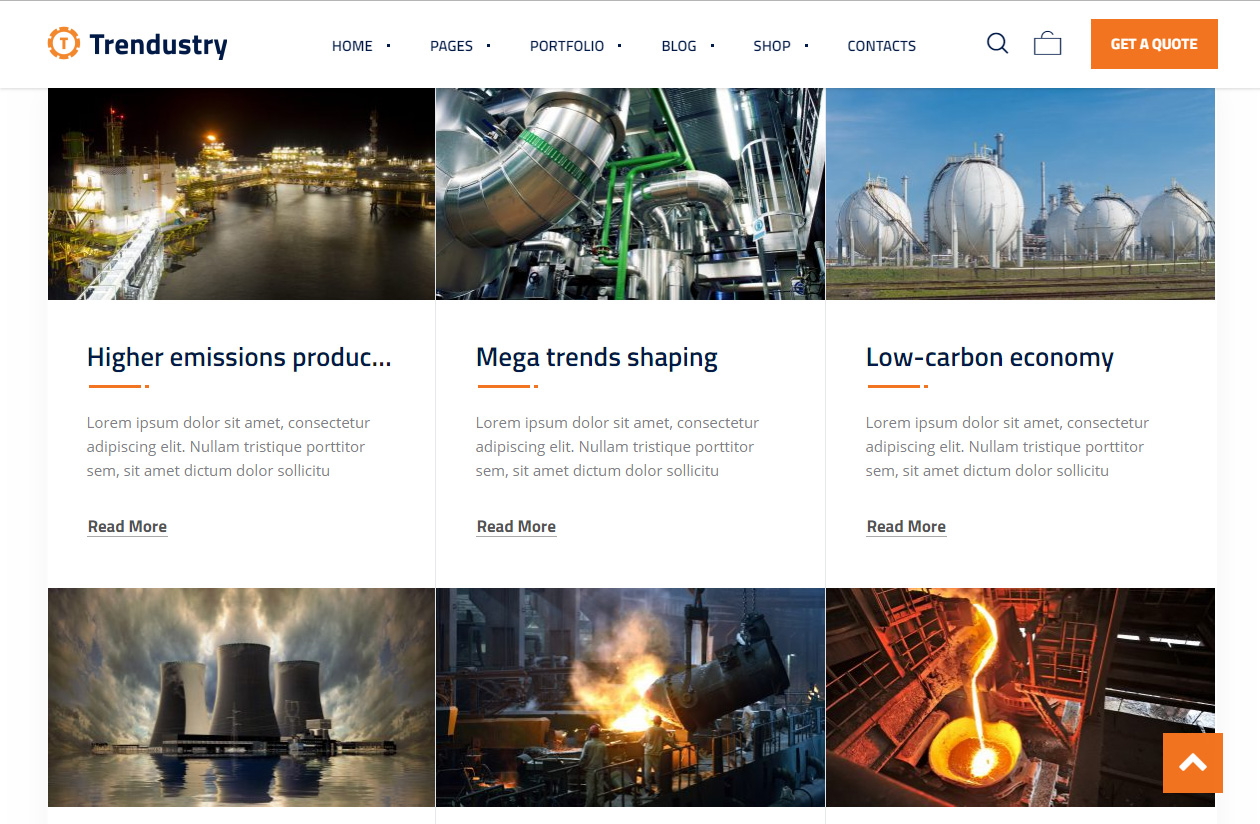Open the 'Higher emissions produc...' article title
This screenshot has width=1260, height=824.
pyautogui.click(x=239, y=358)
